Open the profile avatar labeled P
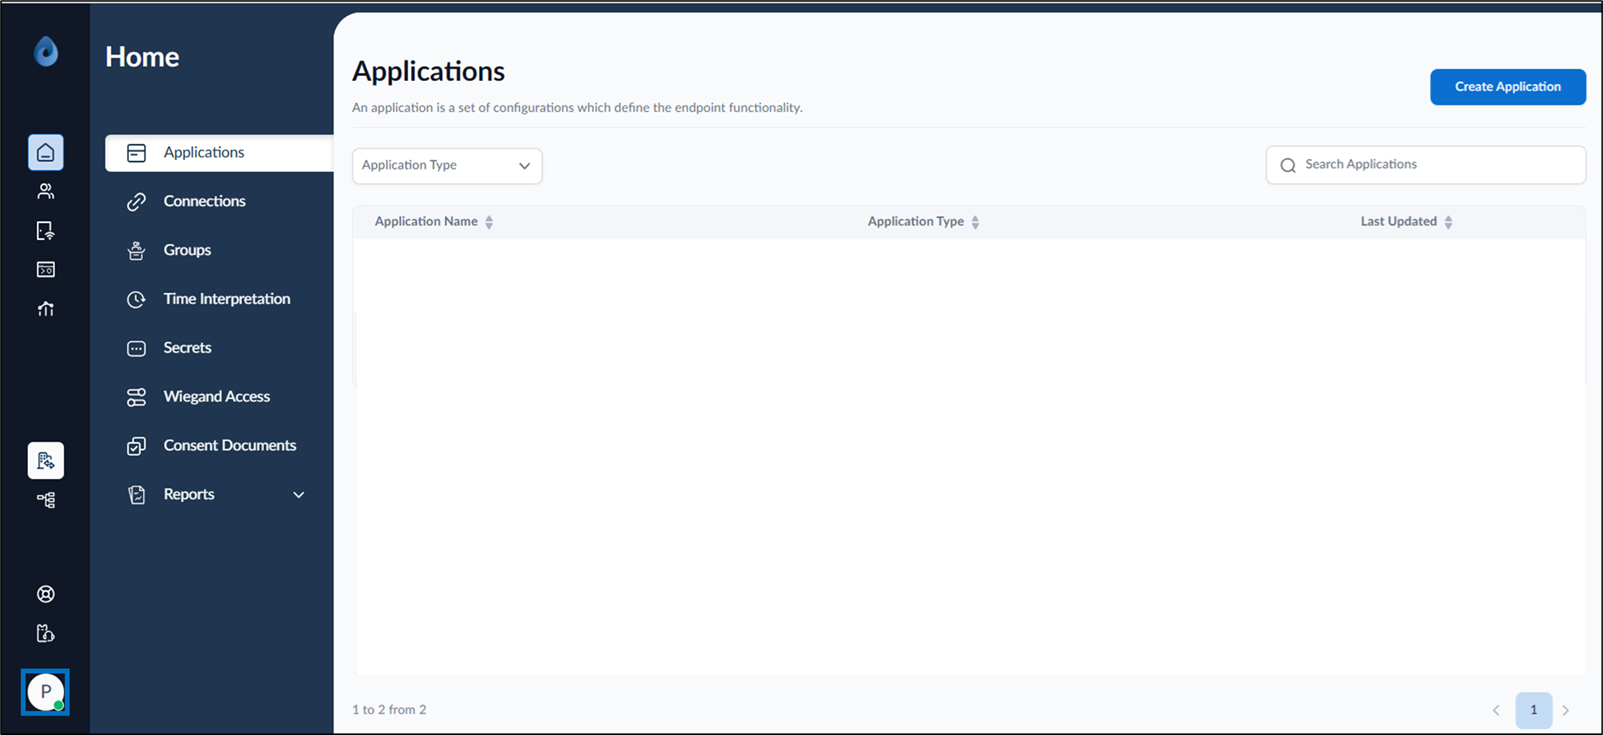Viewport: 1603px width, 735px height. point(46,692)
